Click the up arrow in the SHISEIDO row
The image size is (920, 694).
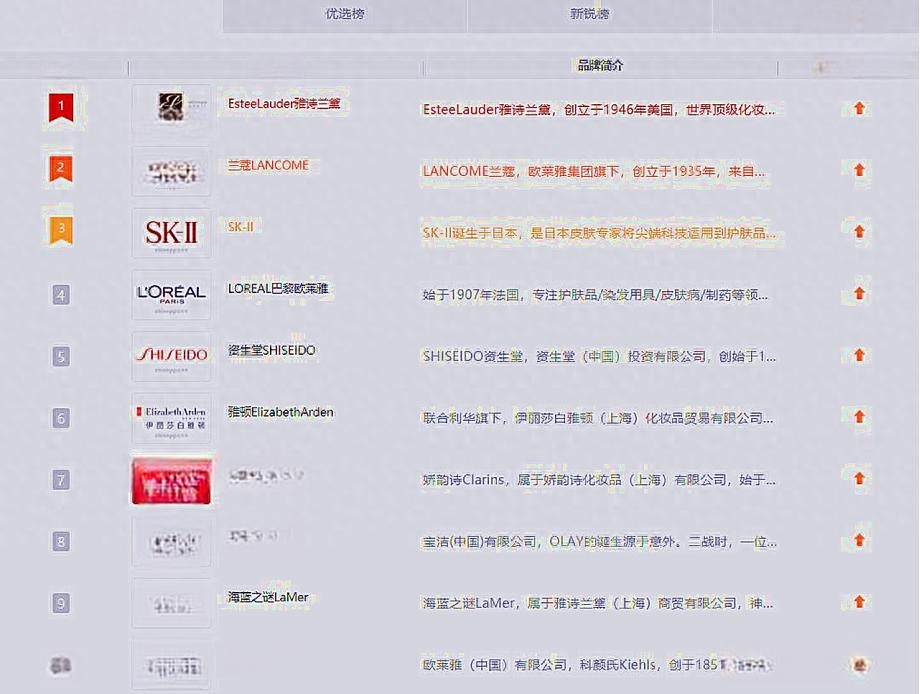(860, 355)
